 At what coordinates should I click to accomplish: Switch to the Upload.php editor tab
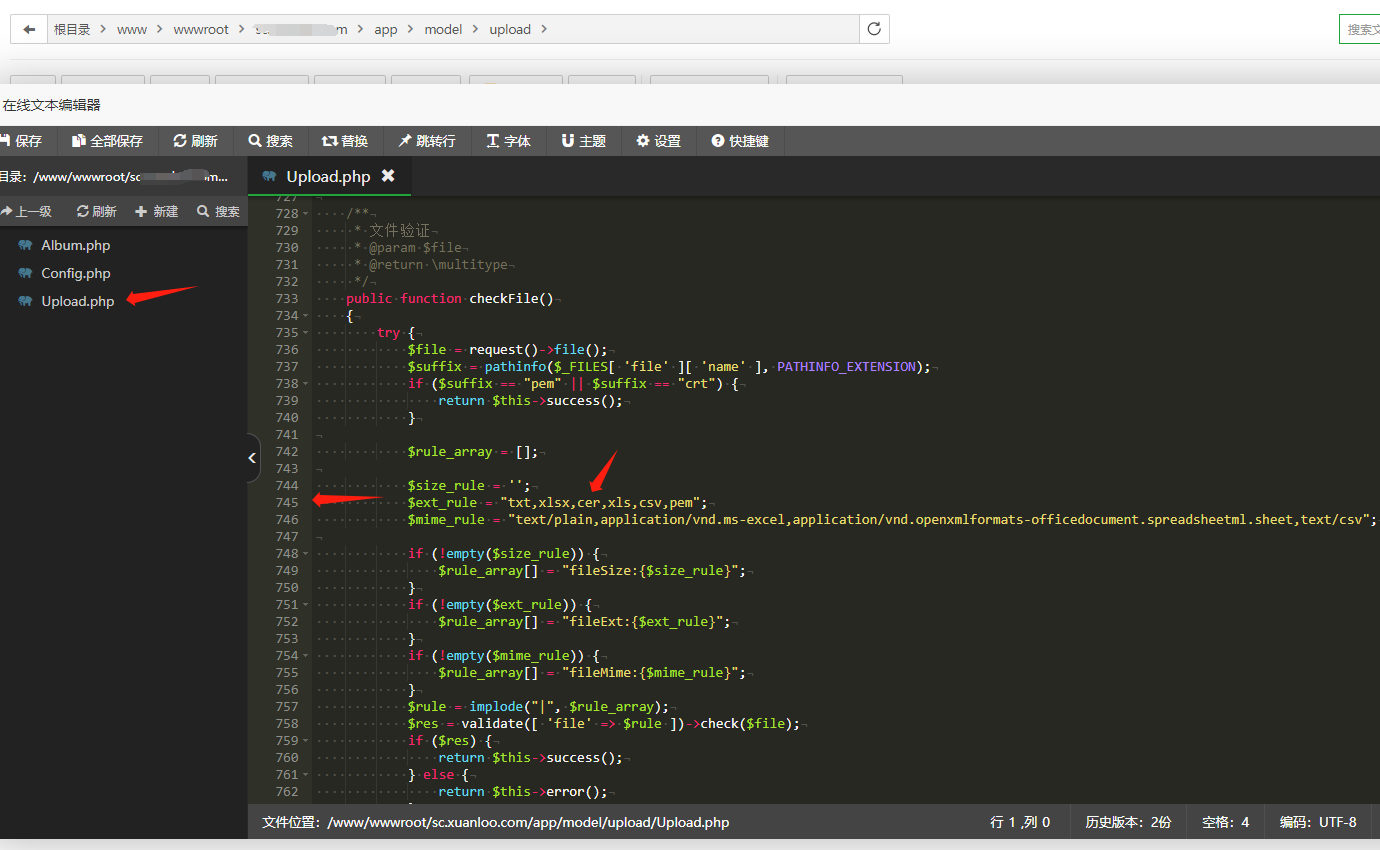(x=328, y=176)
